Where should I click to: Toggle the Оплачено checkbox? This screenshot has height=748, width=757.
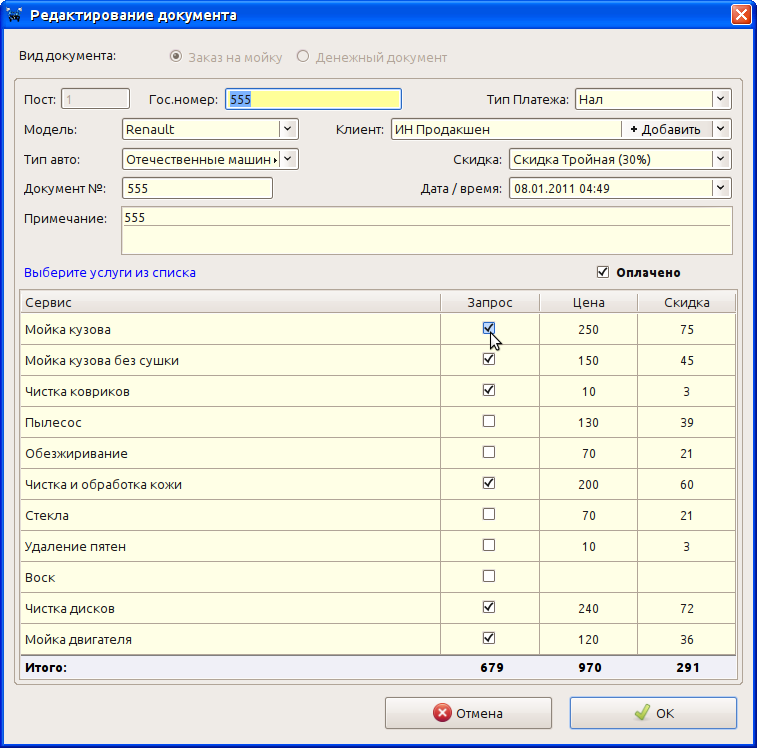tap(602, 272)
